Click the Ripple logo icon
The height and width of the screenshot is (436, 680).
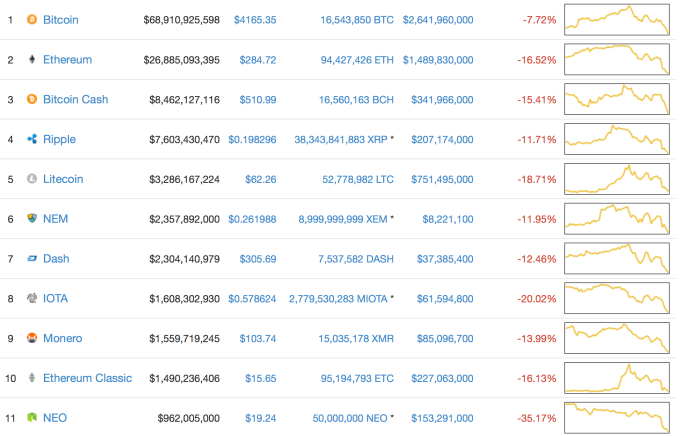pos(31,139)
